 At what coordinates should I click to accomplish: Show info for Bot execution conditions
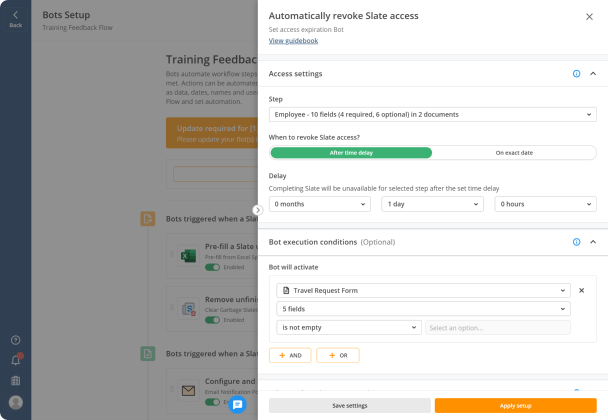tap(577, 242)
